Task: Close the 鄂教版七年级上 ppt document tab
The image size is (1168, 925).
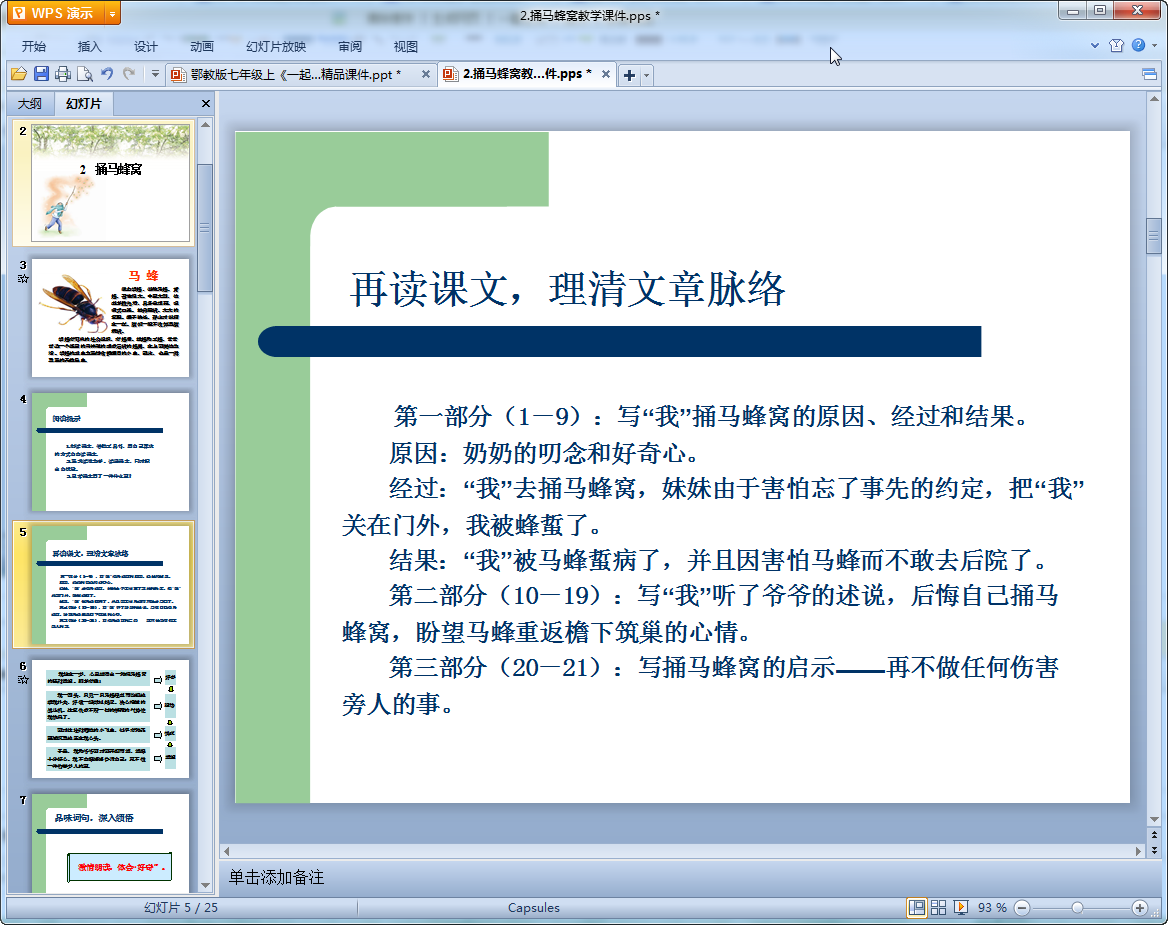Action: [426, 74]
